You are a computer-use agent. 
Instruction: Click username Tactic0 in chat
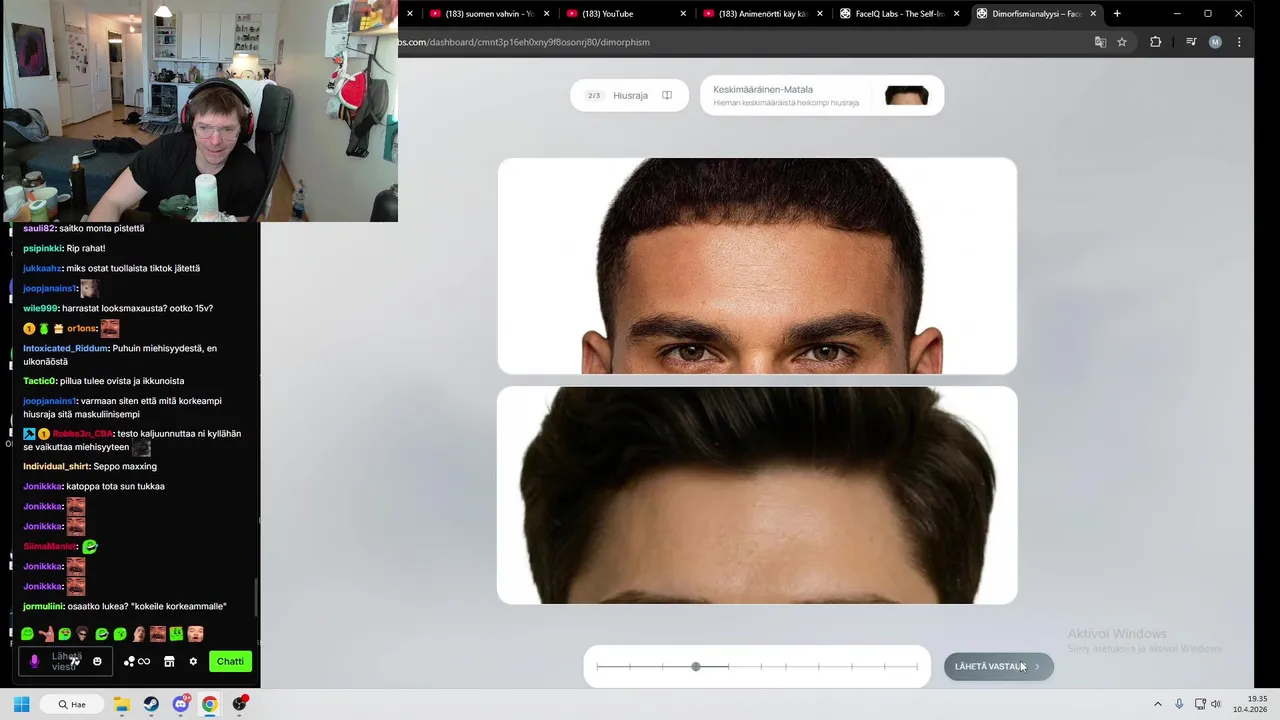tap(39, 381)
